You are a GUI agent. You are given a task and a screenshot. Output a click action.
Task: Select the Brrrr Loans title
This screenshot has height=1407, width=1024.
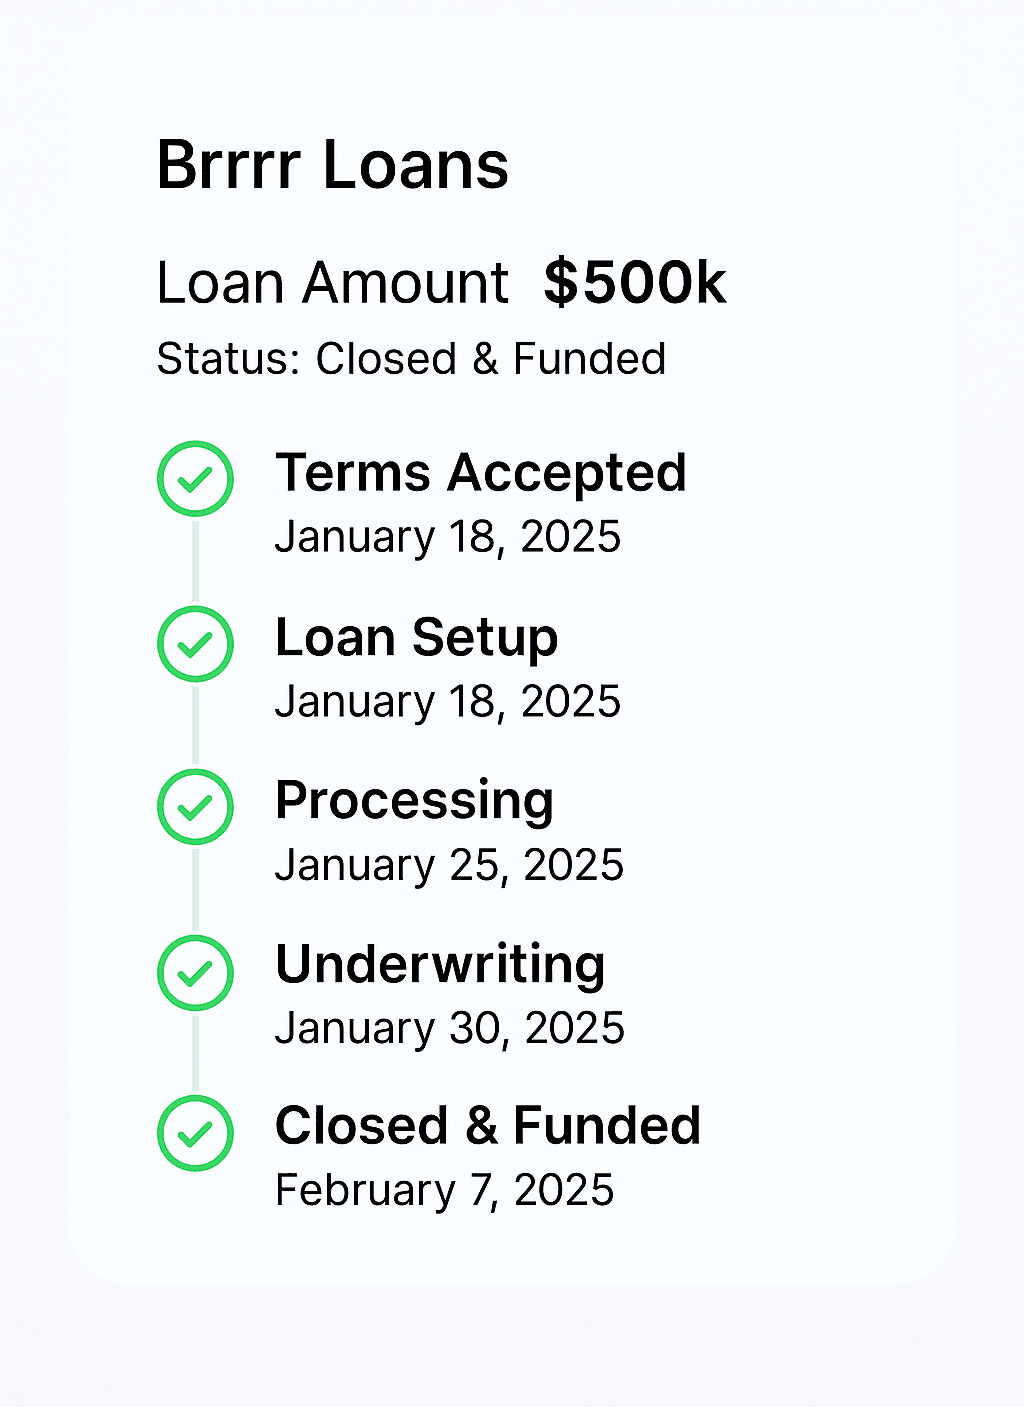coord(332,165)
